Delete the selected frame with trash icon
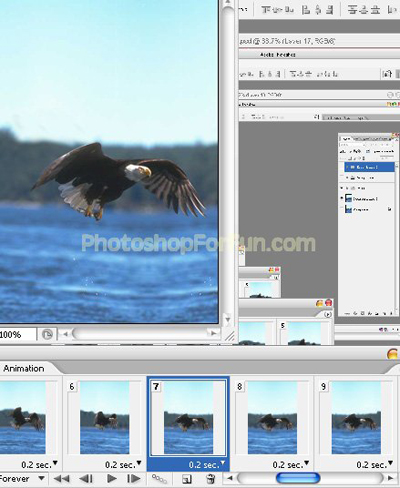Image resolution: width=400 pixels, height=488 pixels. [210, 479]
